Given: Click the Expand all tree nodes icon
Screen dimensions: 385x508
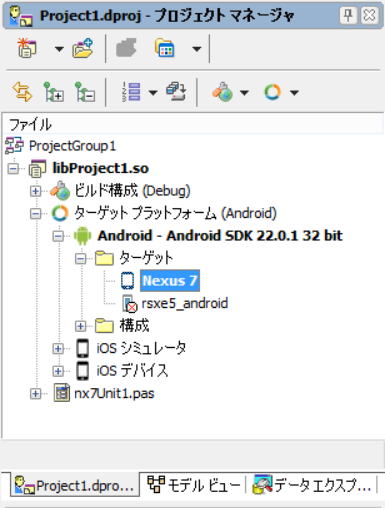Looking at the screenshot, I should 54,91.
